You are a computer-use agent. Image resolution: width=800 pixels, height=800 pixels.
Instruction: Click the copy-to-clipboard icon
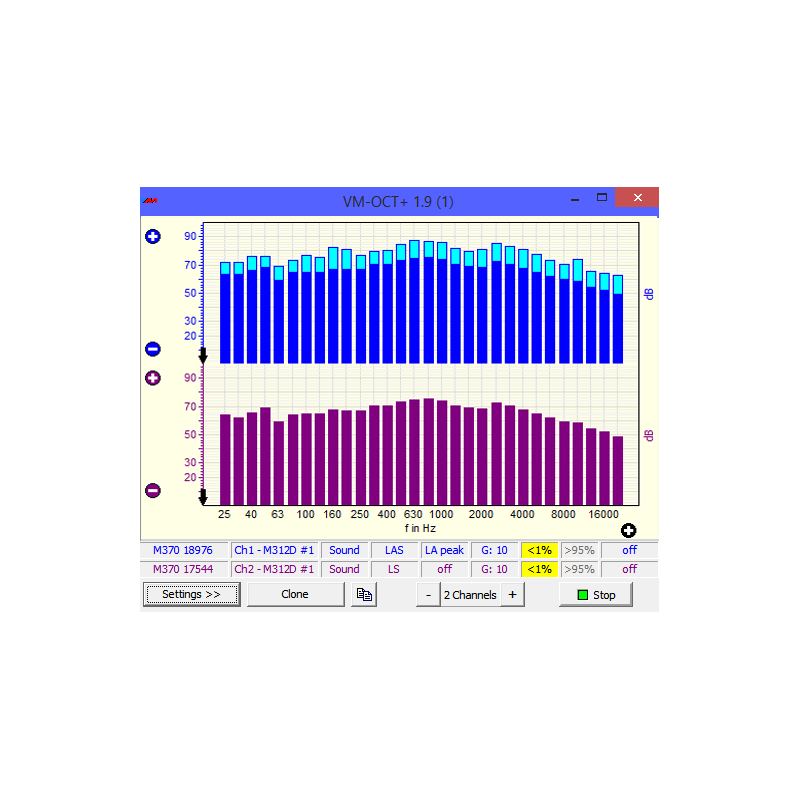pyautogui.click(x=363, y=593)
